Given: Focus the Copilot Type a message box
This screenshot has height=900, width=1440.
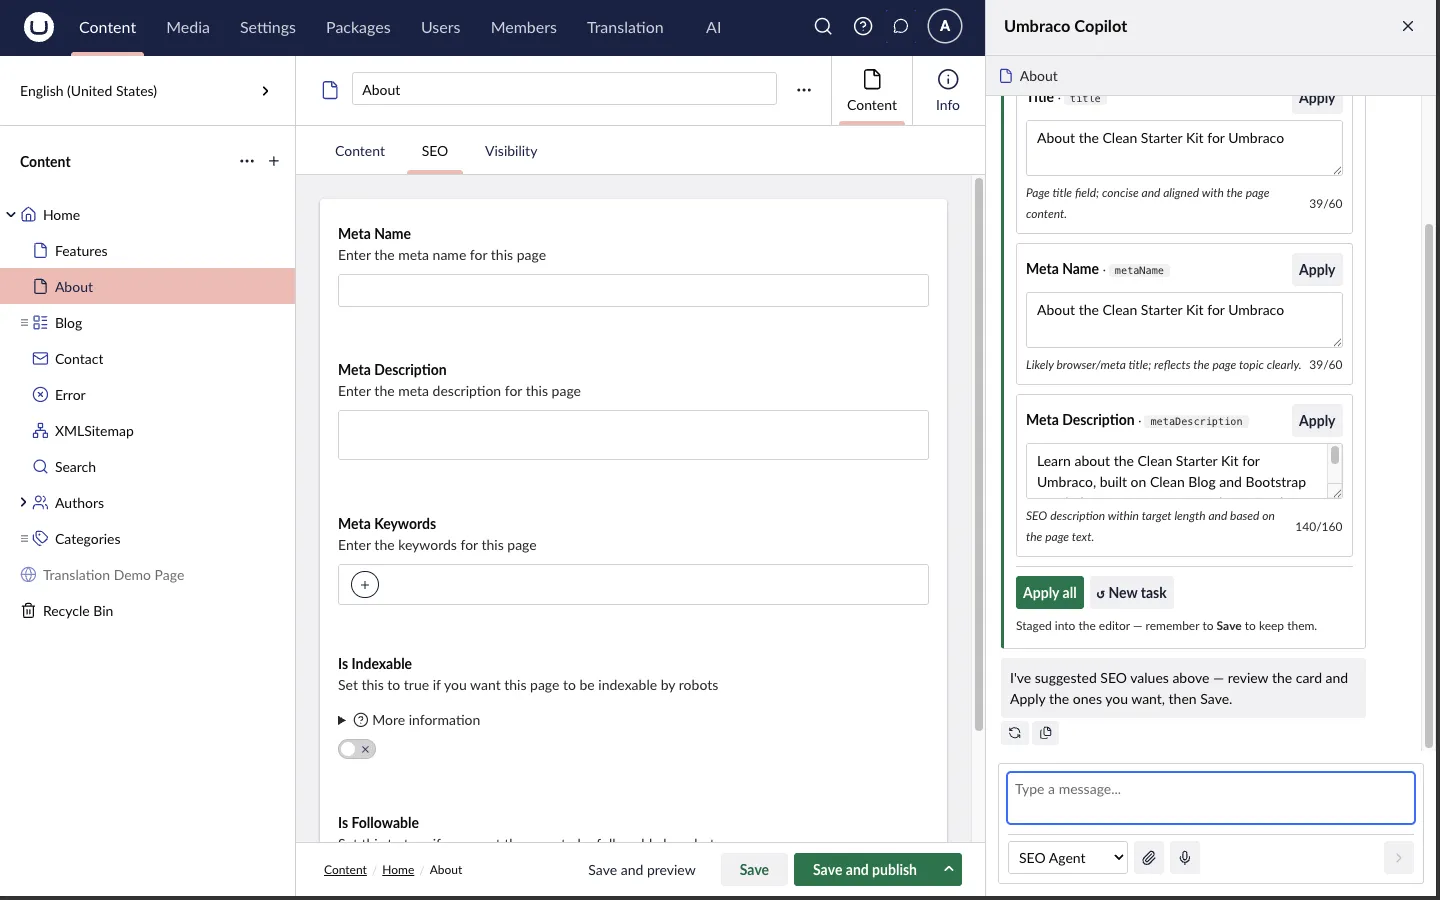Looking at the screenshot, I should pyautogui.click(x=1211, y=798).
